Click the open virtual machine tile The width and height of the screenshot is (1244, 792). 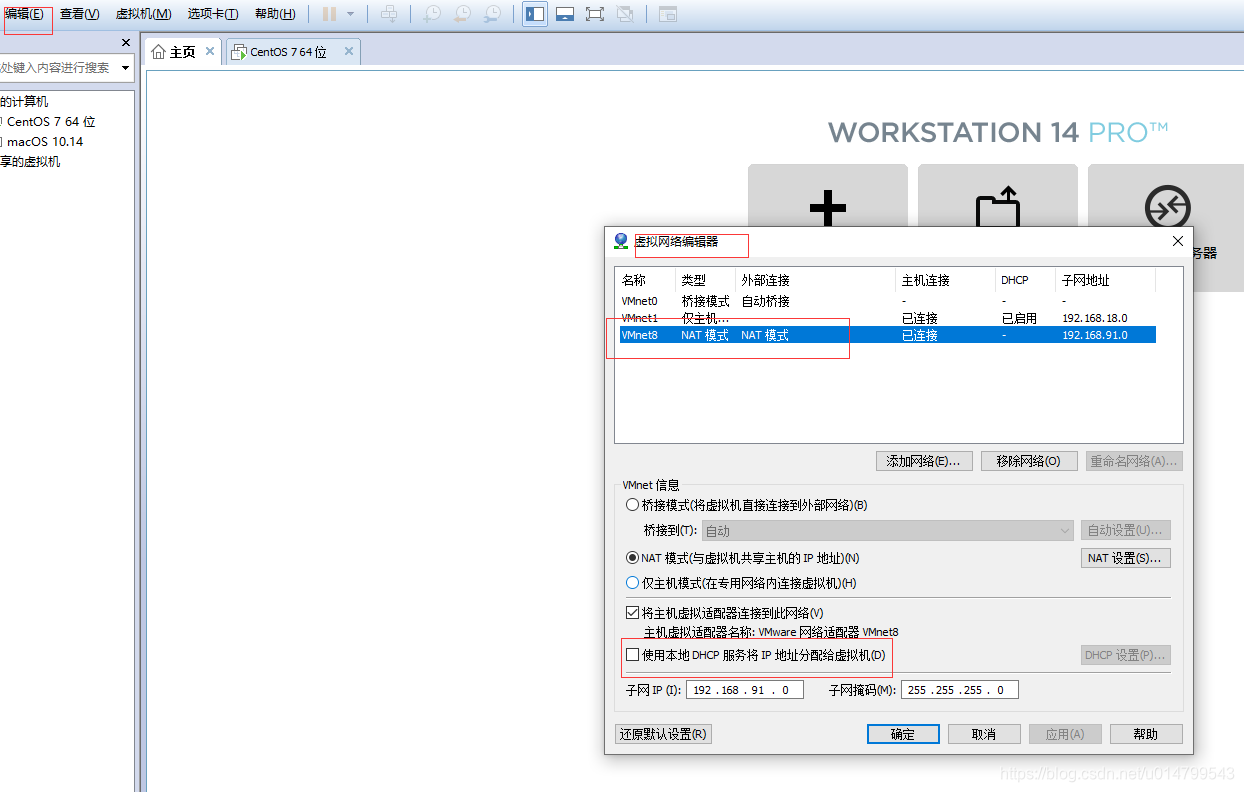pyautogui.click(x=997, y=207)
